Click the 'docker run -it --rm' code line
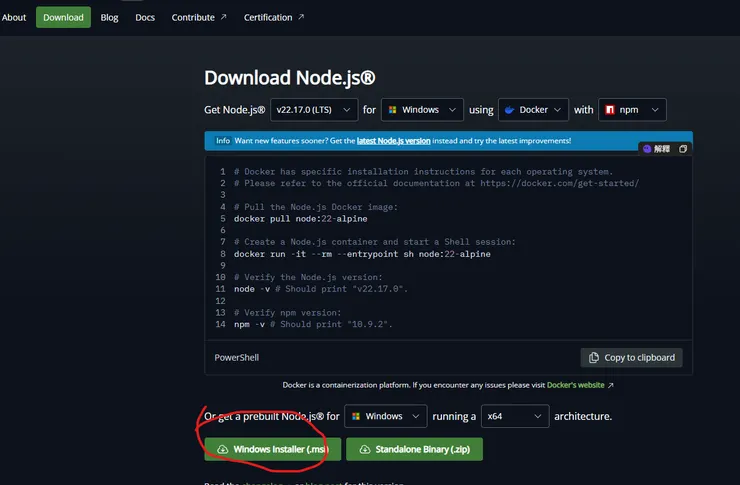The height and width of the screenshot is (485, 740). tap(362, 254)
